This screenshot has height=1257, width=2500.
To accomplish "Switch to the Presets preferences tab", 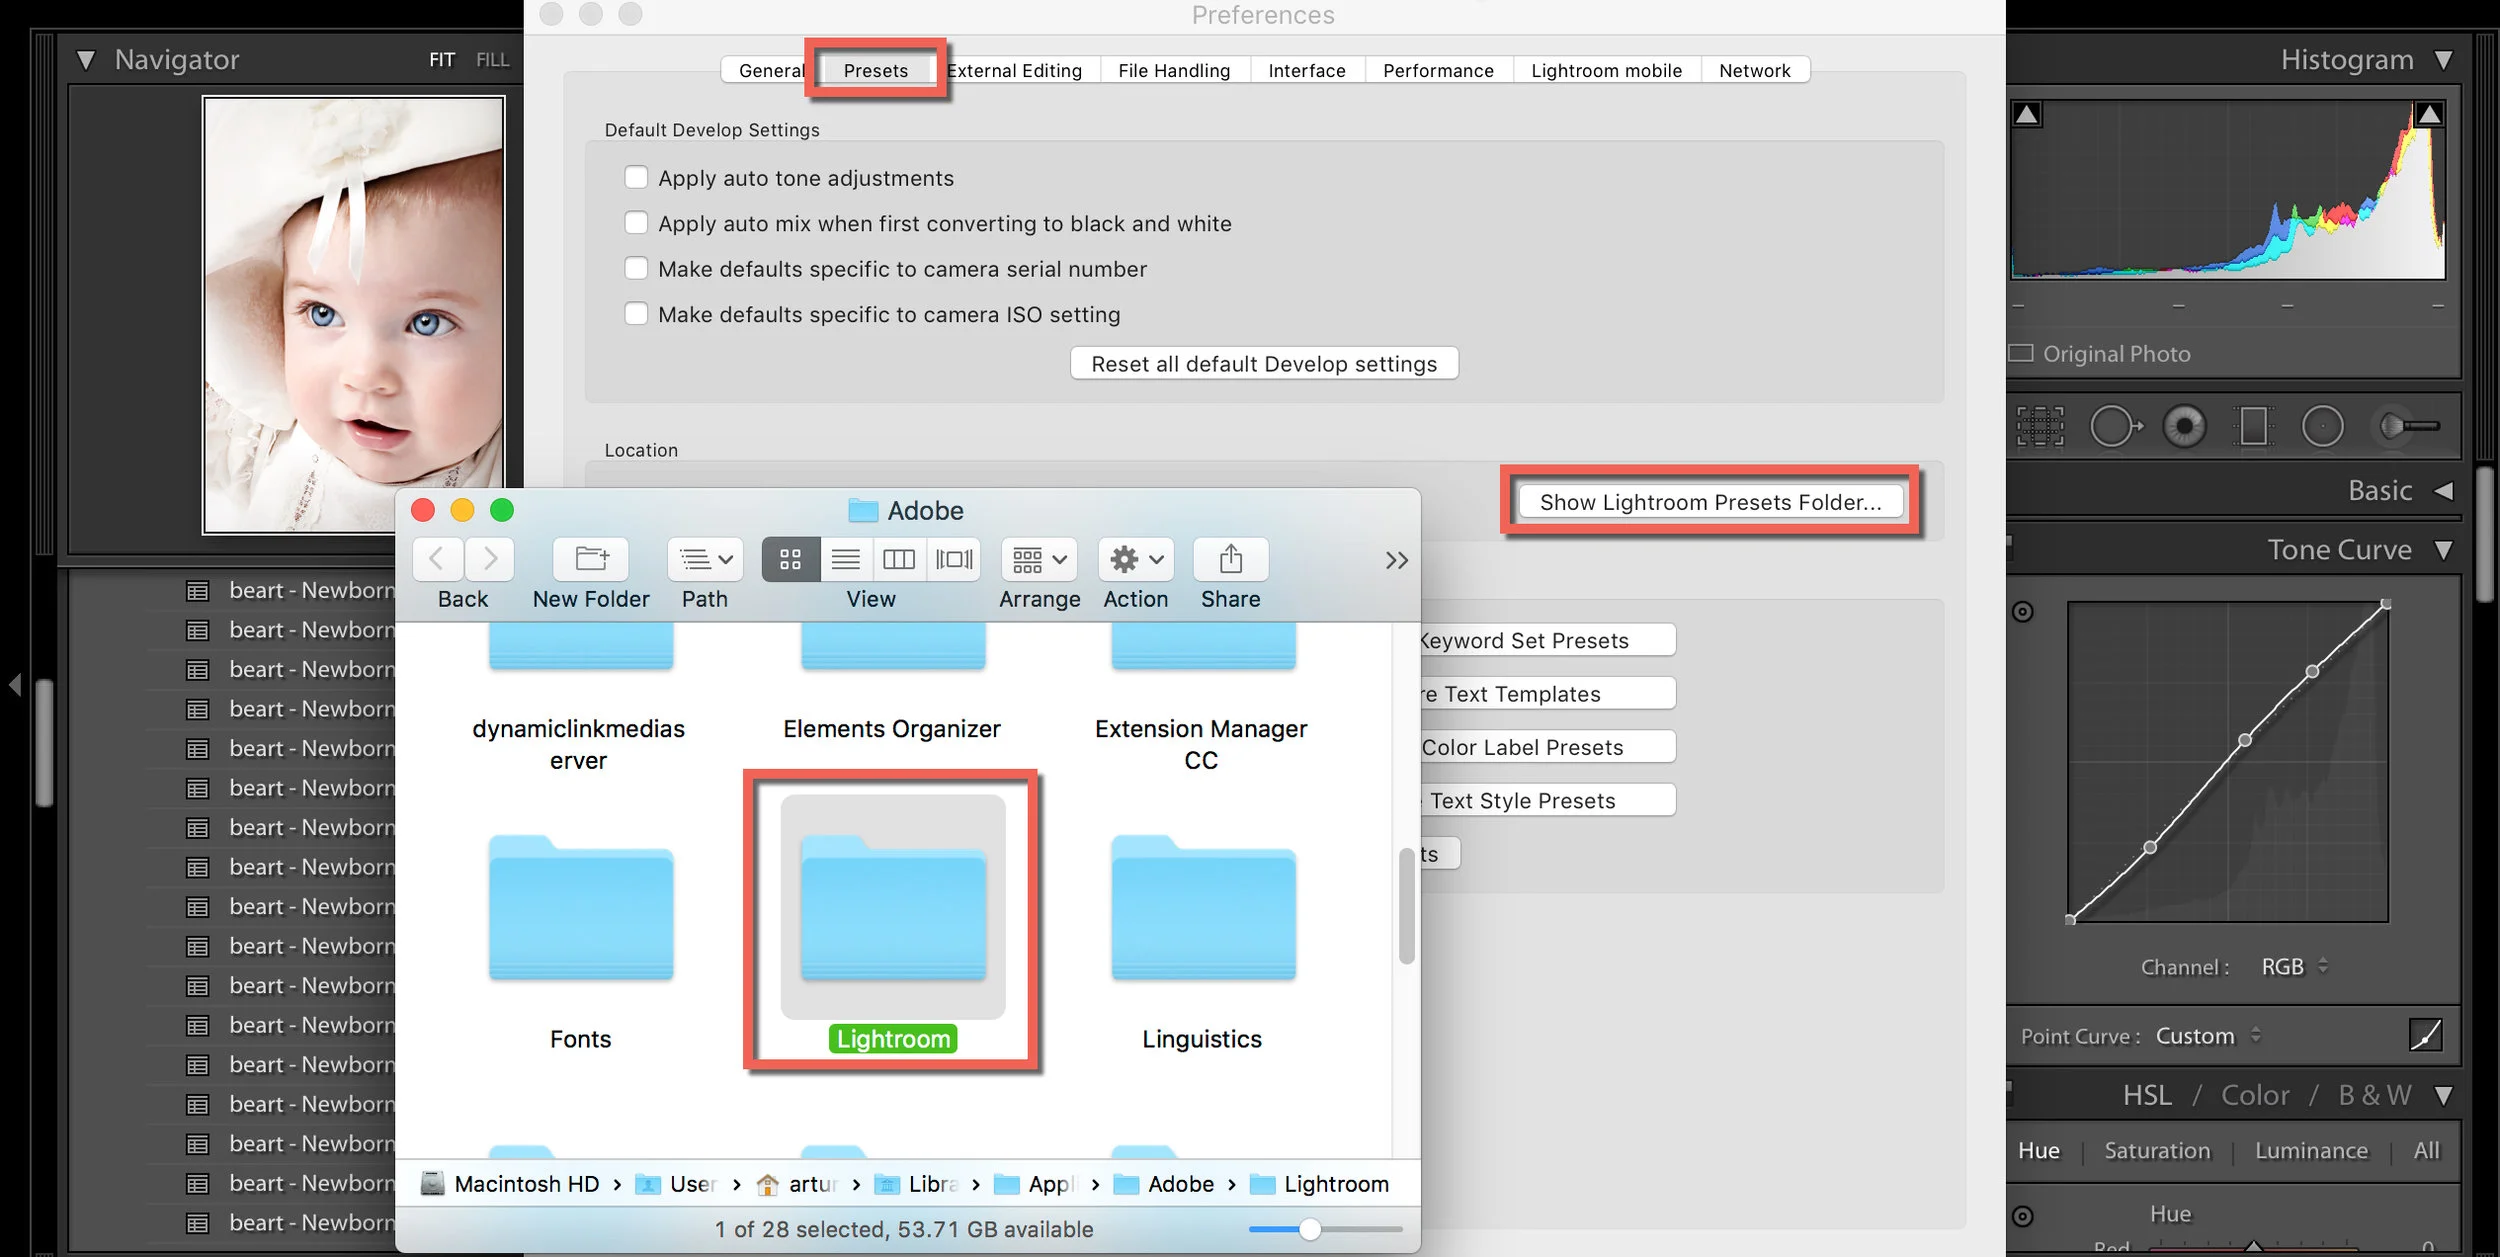I will coord(875,70).
